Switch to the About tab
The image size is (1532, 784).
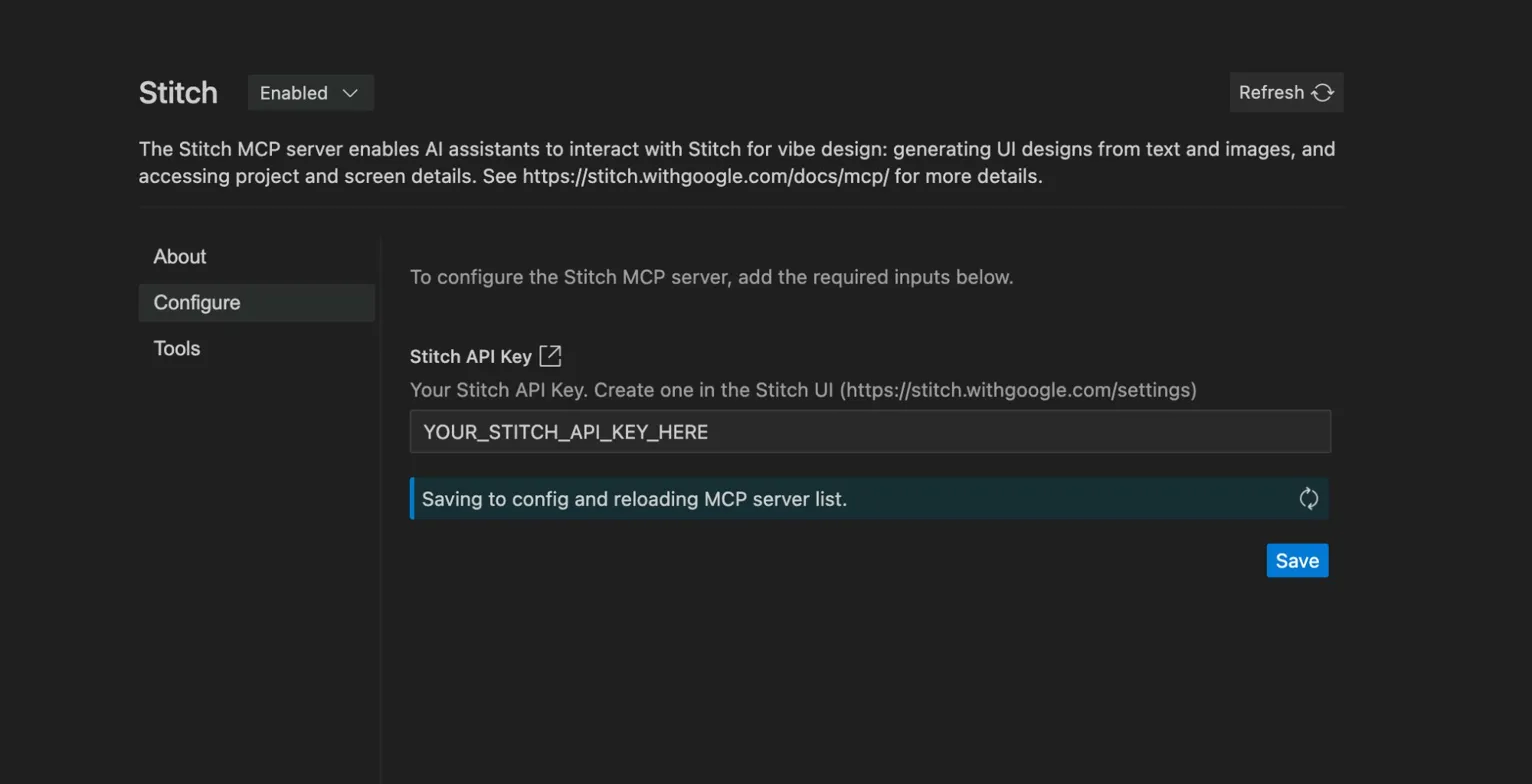tap(180, 257)
